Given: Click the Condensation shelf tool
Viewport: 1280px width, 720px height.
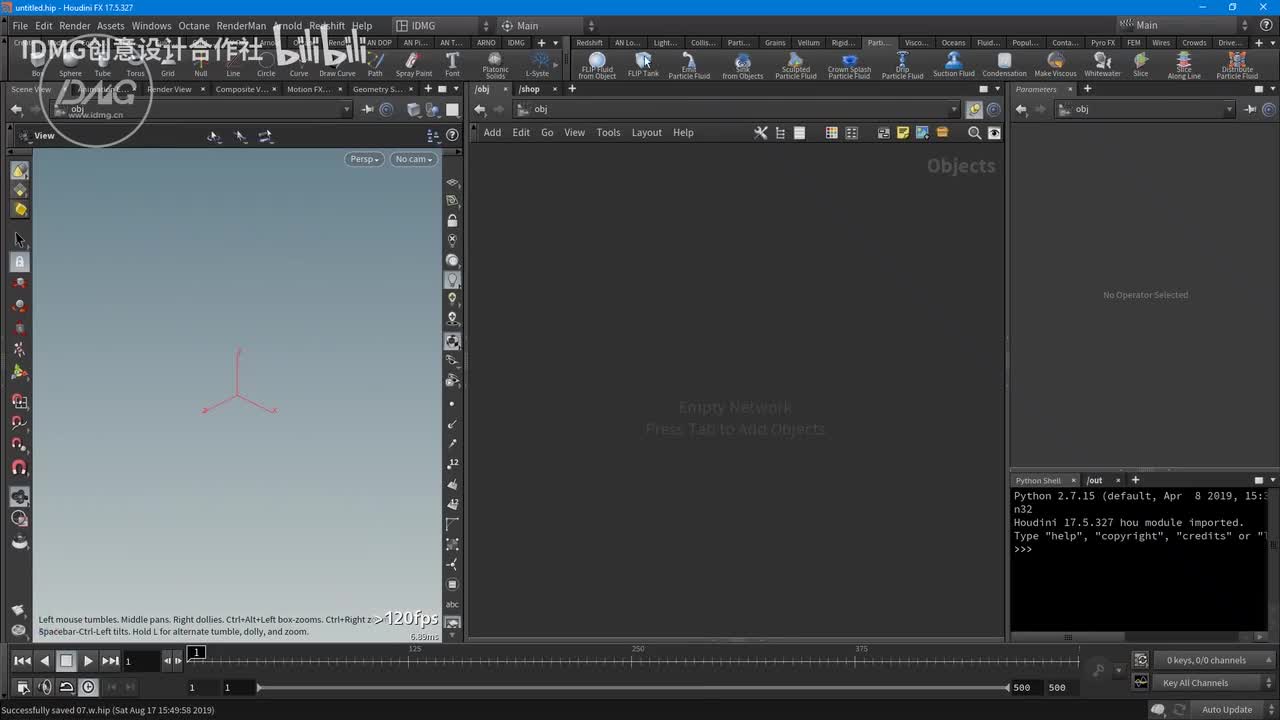Looking at the screenshot, I should tap(1004, 65).
